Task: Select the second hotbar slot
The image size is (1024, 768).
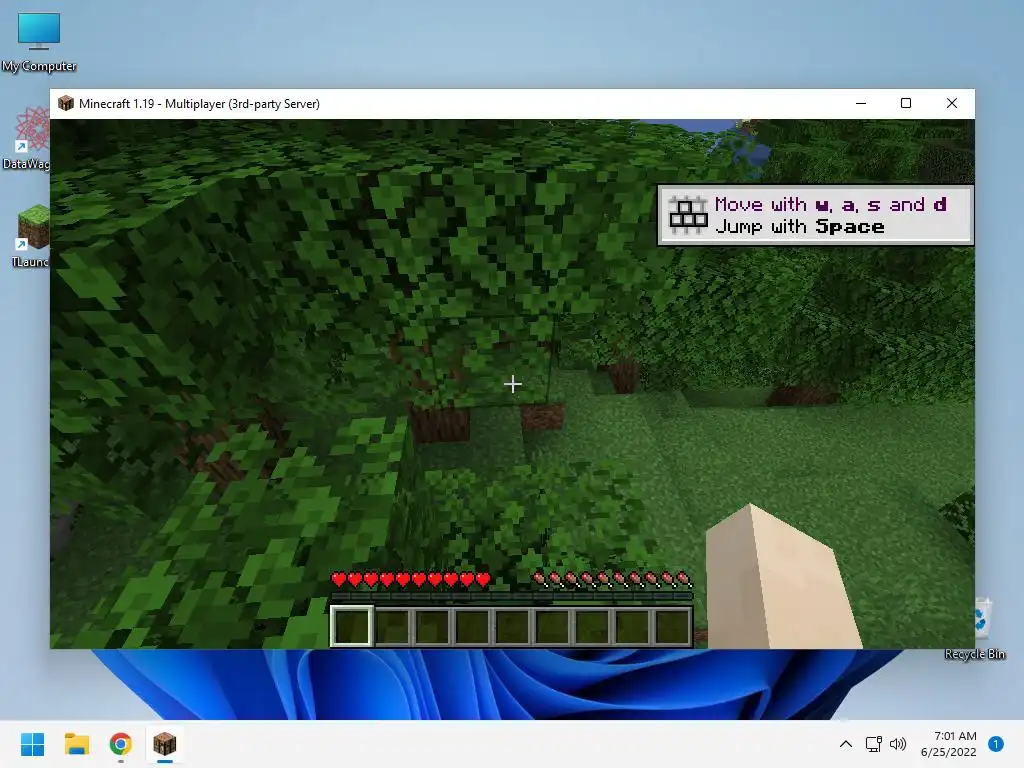Action: [x=392, y=626]
